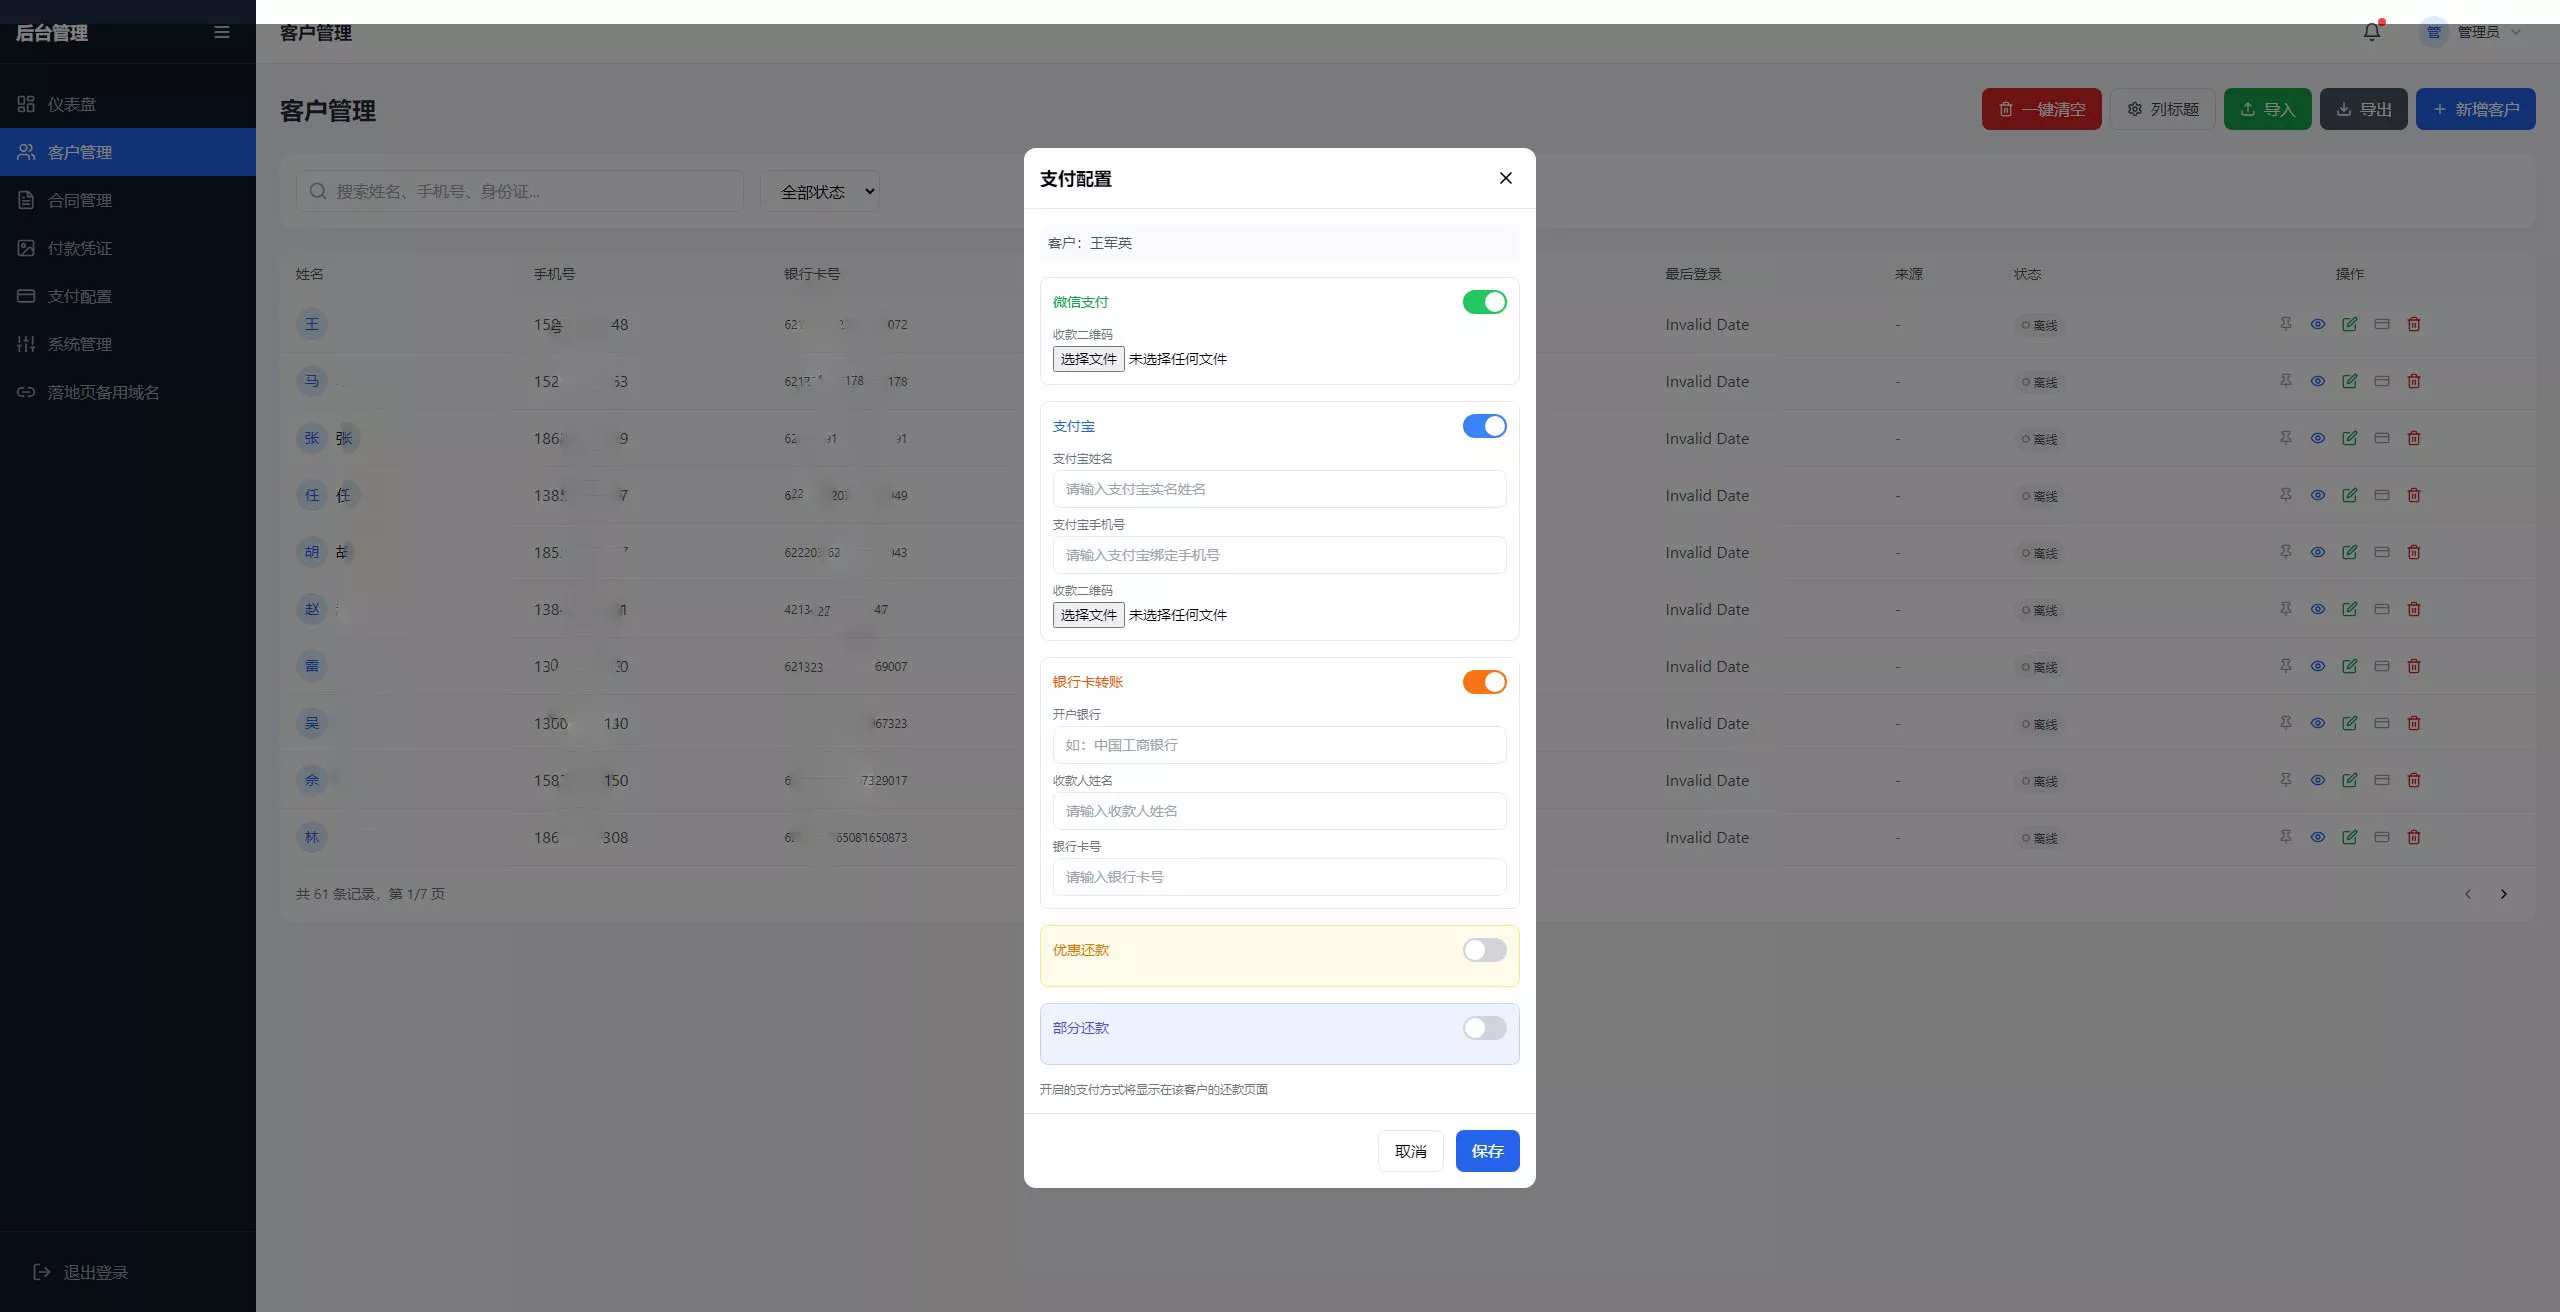This screenshot has width=2560, height=1312.
Task: Click into the 开户银行 input field
Action: [x=1278, y=745]
